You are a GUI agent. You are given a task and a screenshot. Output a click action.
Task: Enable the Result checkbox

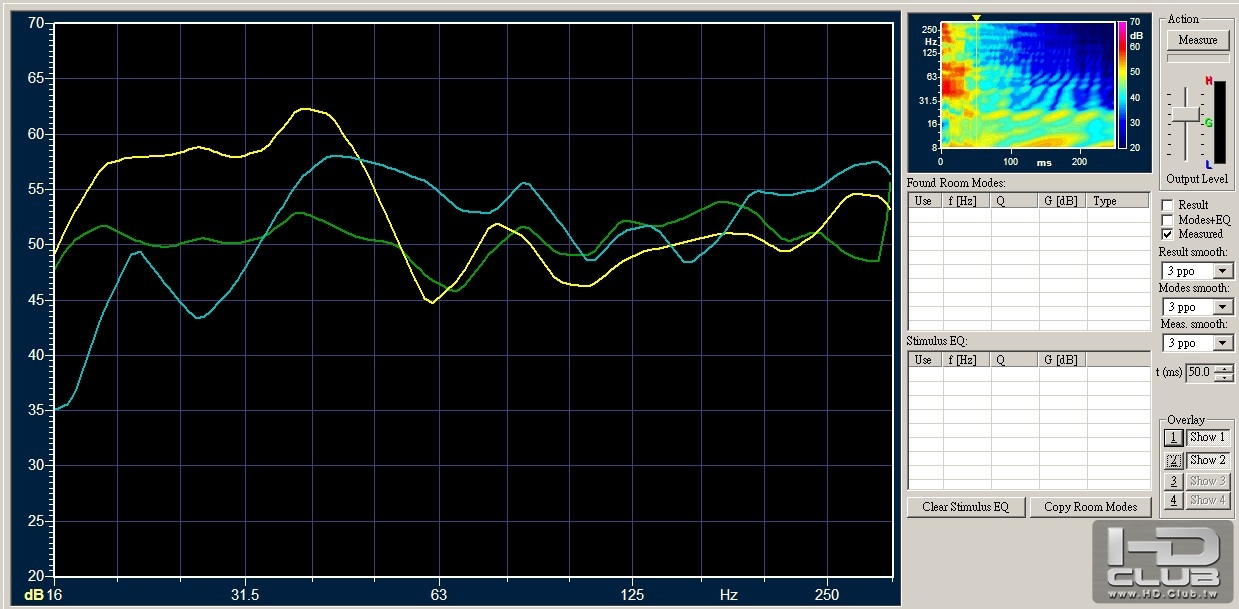pos(1167,205)
